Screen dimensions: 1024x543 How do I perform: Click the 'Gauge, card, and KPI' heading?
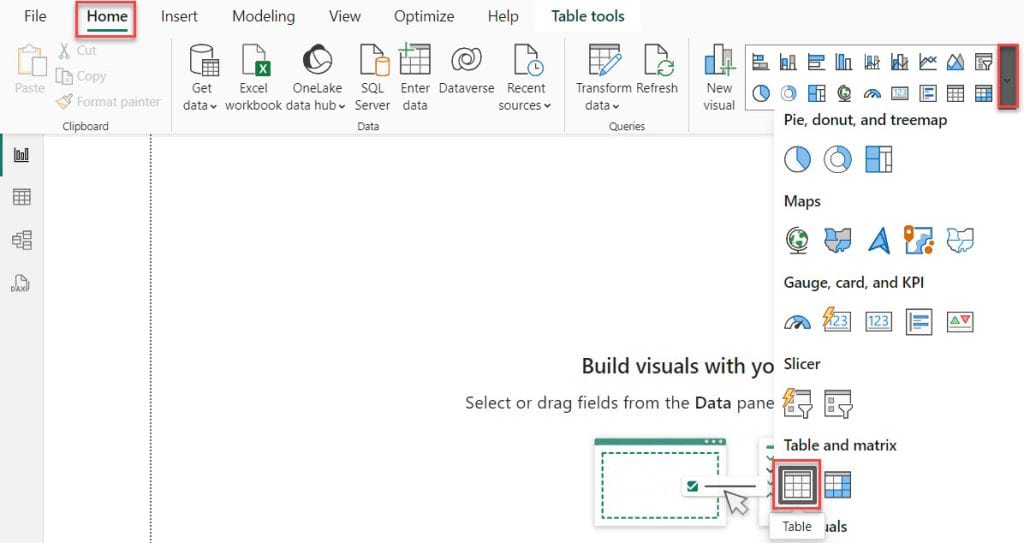coord(854,282)
